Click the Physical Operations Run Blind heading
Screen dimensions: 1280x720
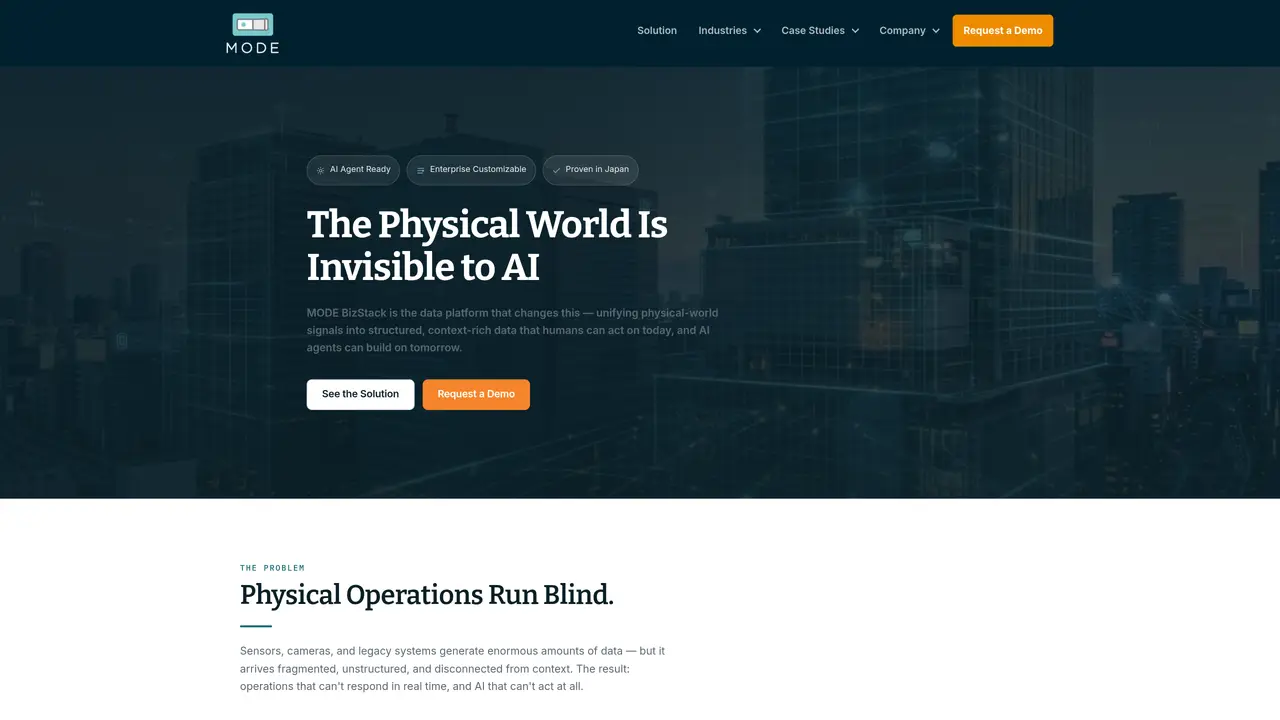pos(427,595)
